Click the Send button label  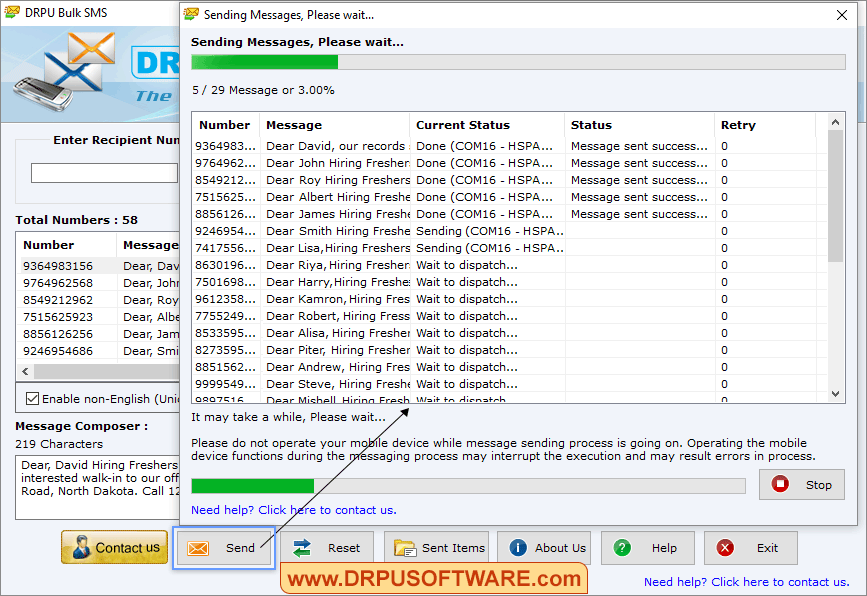click(x=241, y=548)
